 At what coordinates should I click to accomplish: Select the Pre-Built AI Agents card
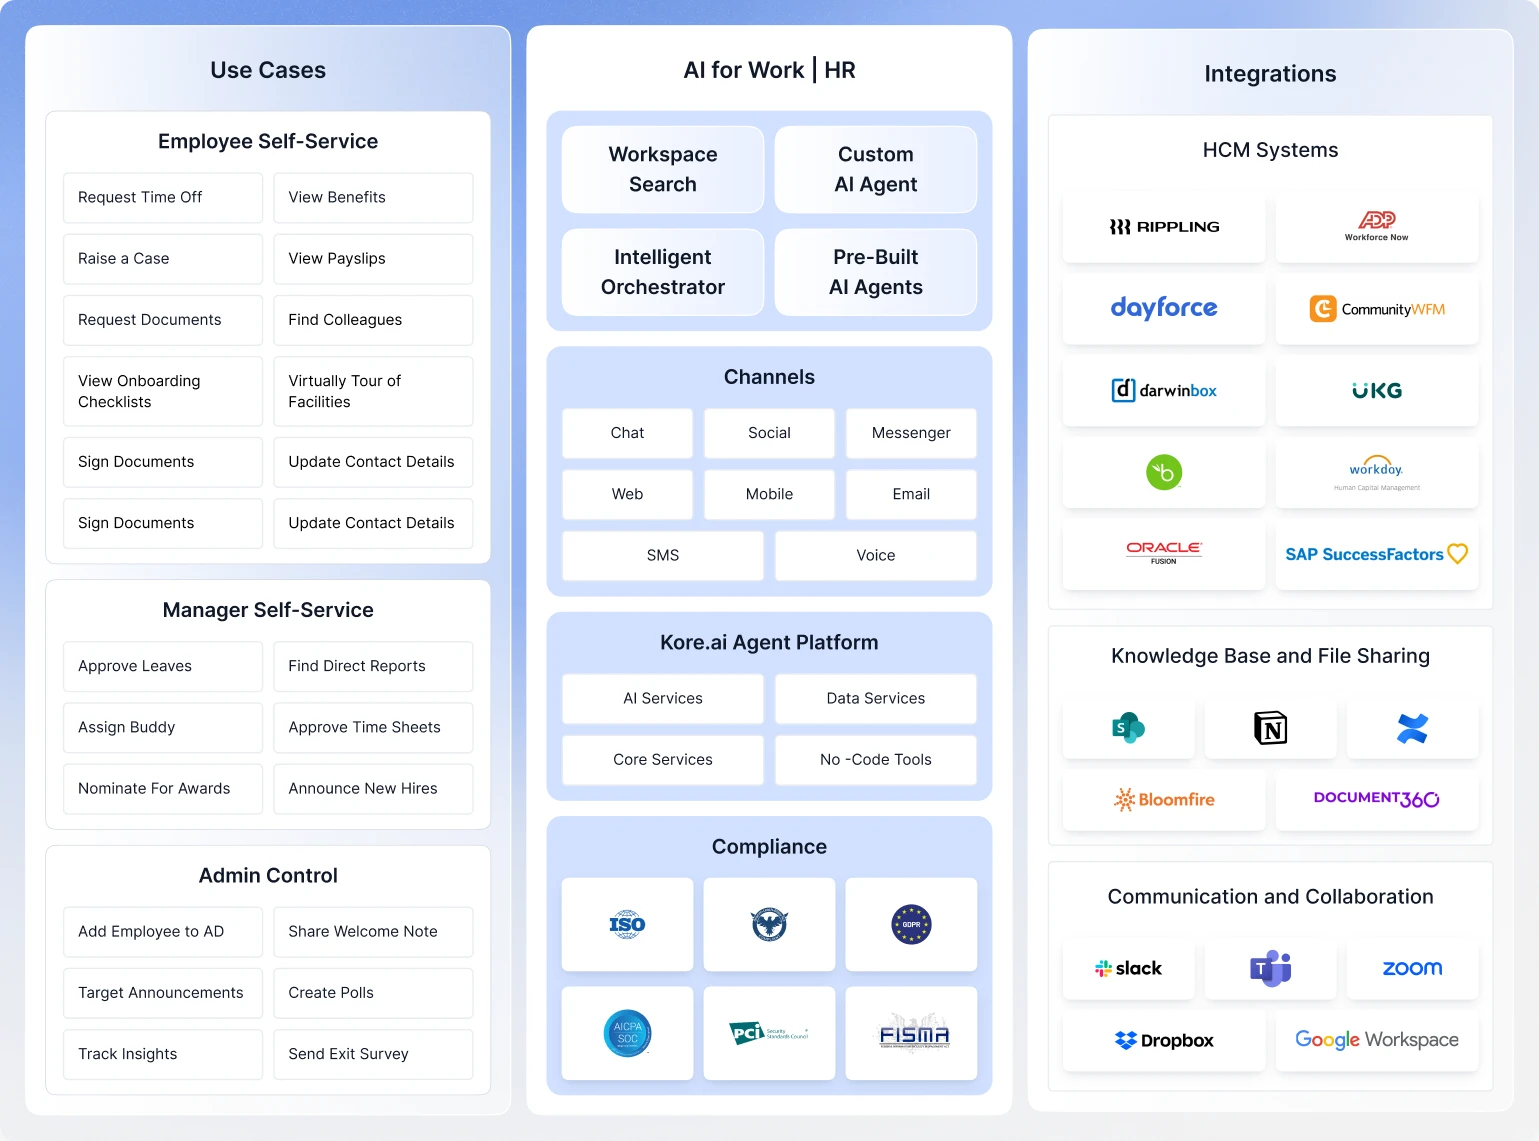876,272
